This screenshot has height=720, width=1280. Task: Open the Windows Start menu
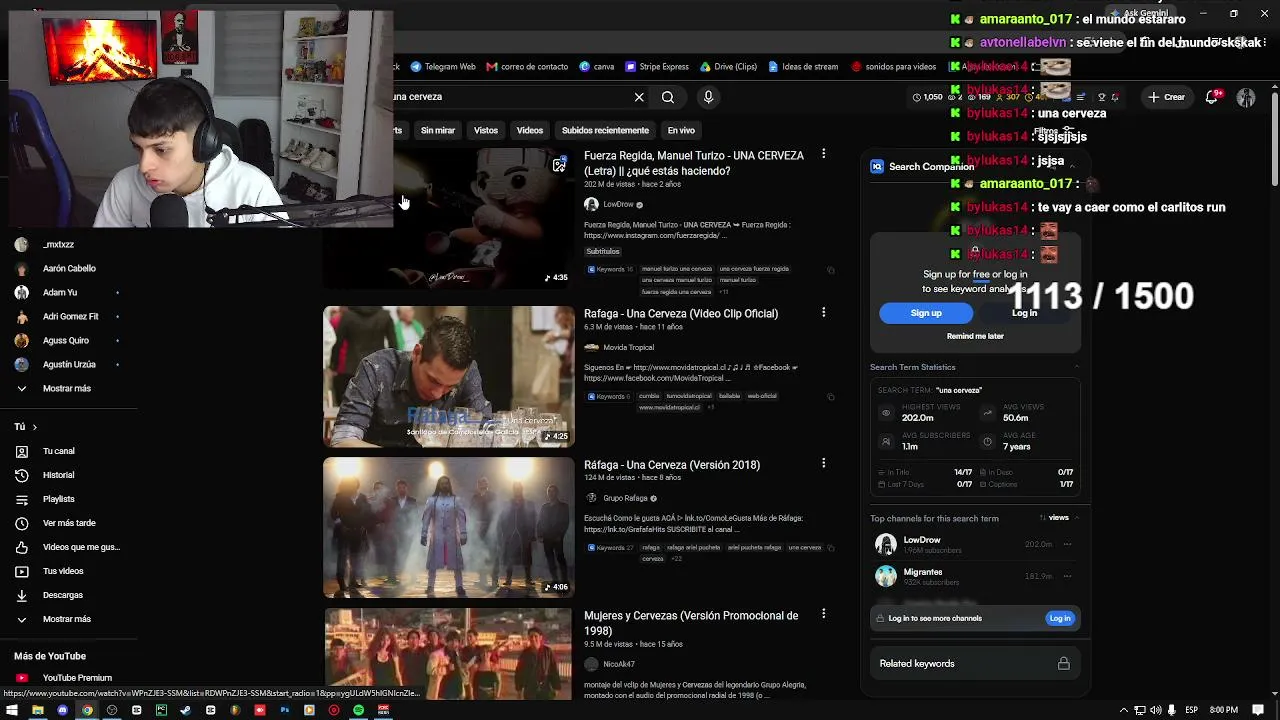click(12, 710)
